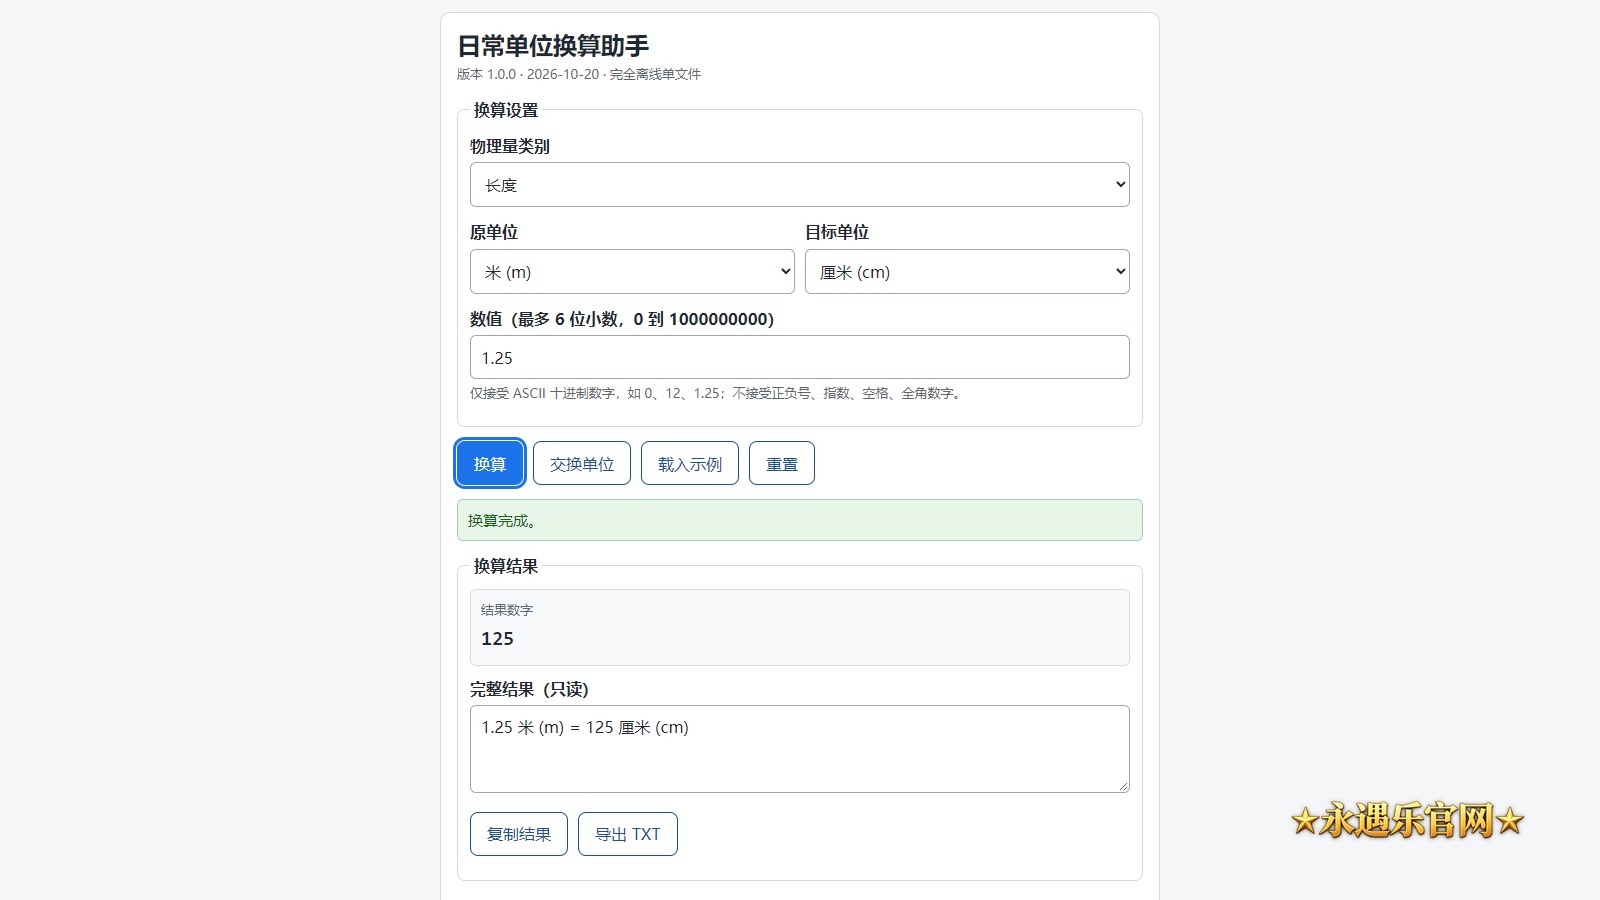Screen dimensions: 1600x900
Task: Click the 数值（最多 6 位小数）label
Action: [622, 319]
